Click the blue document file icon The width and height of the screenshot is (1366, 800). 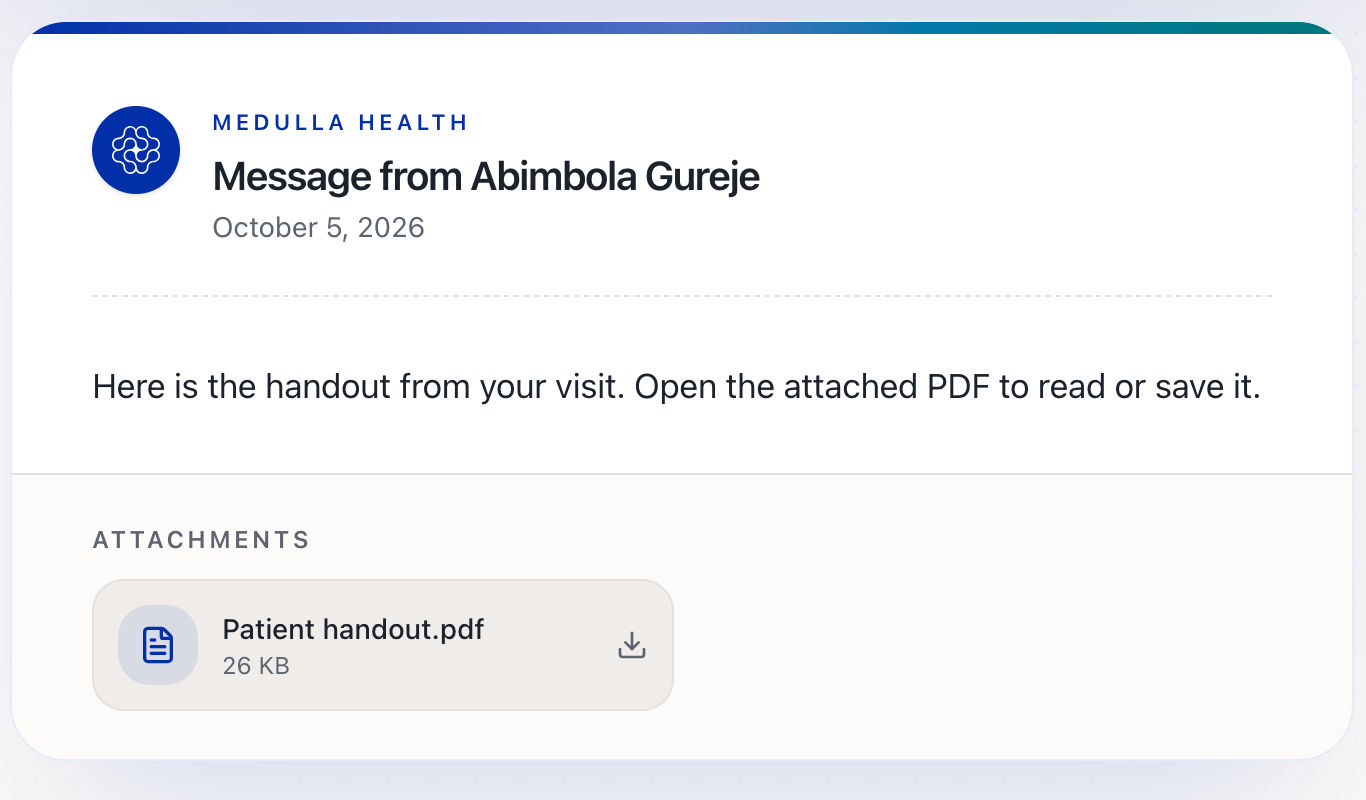pos(158,645)
